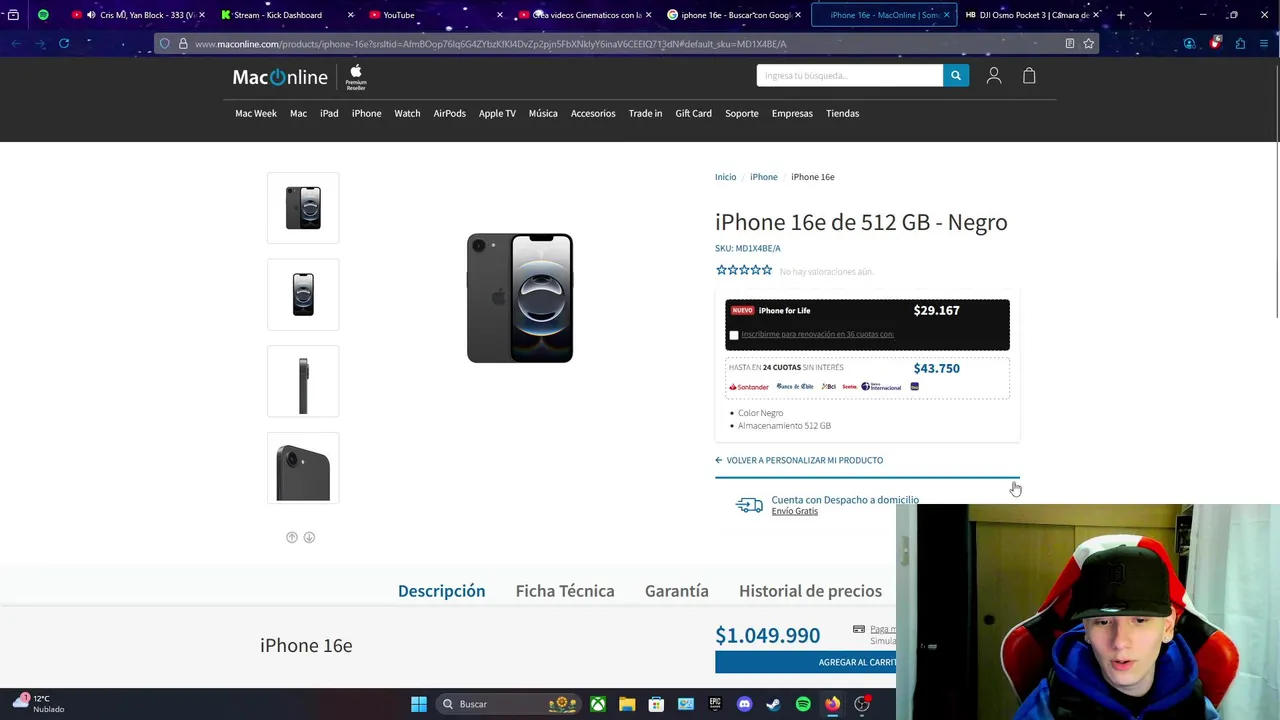Open Windows Start menu

point(419,704)
